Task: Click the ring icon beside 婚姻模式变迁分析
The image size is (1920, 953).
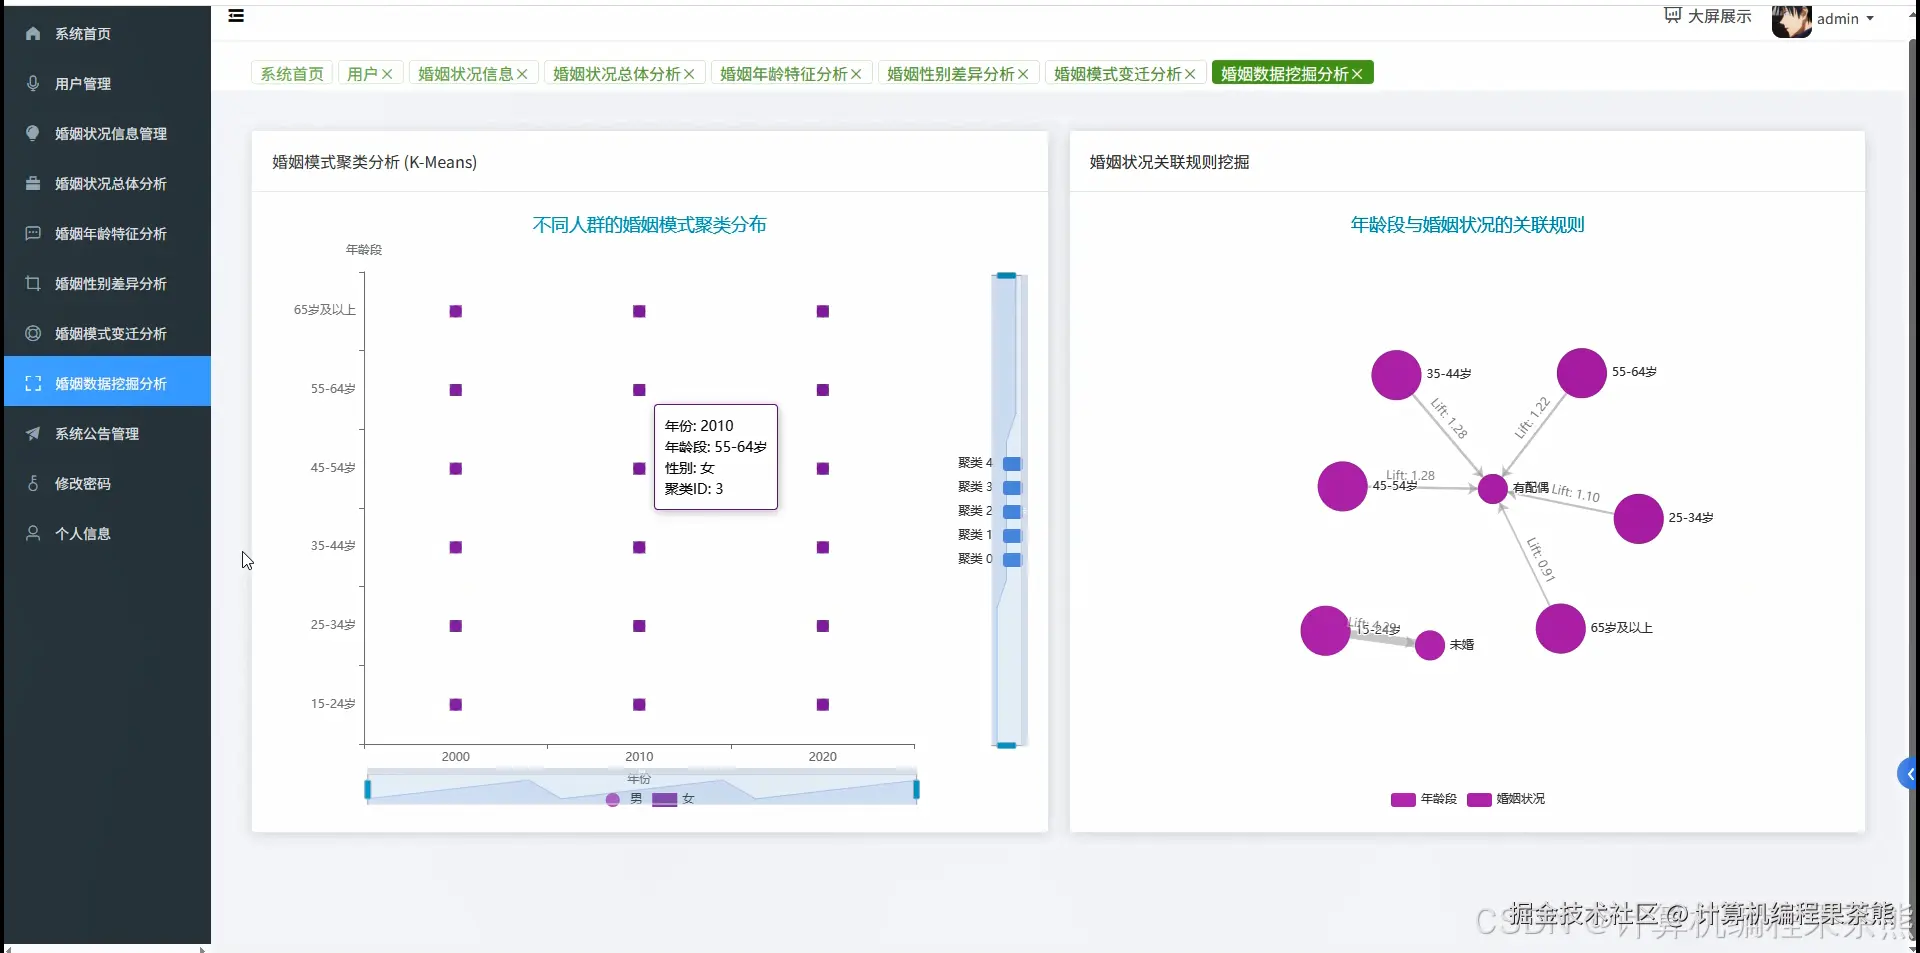Action: [x=33, y=334]
